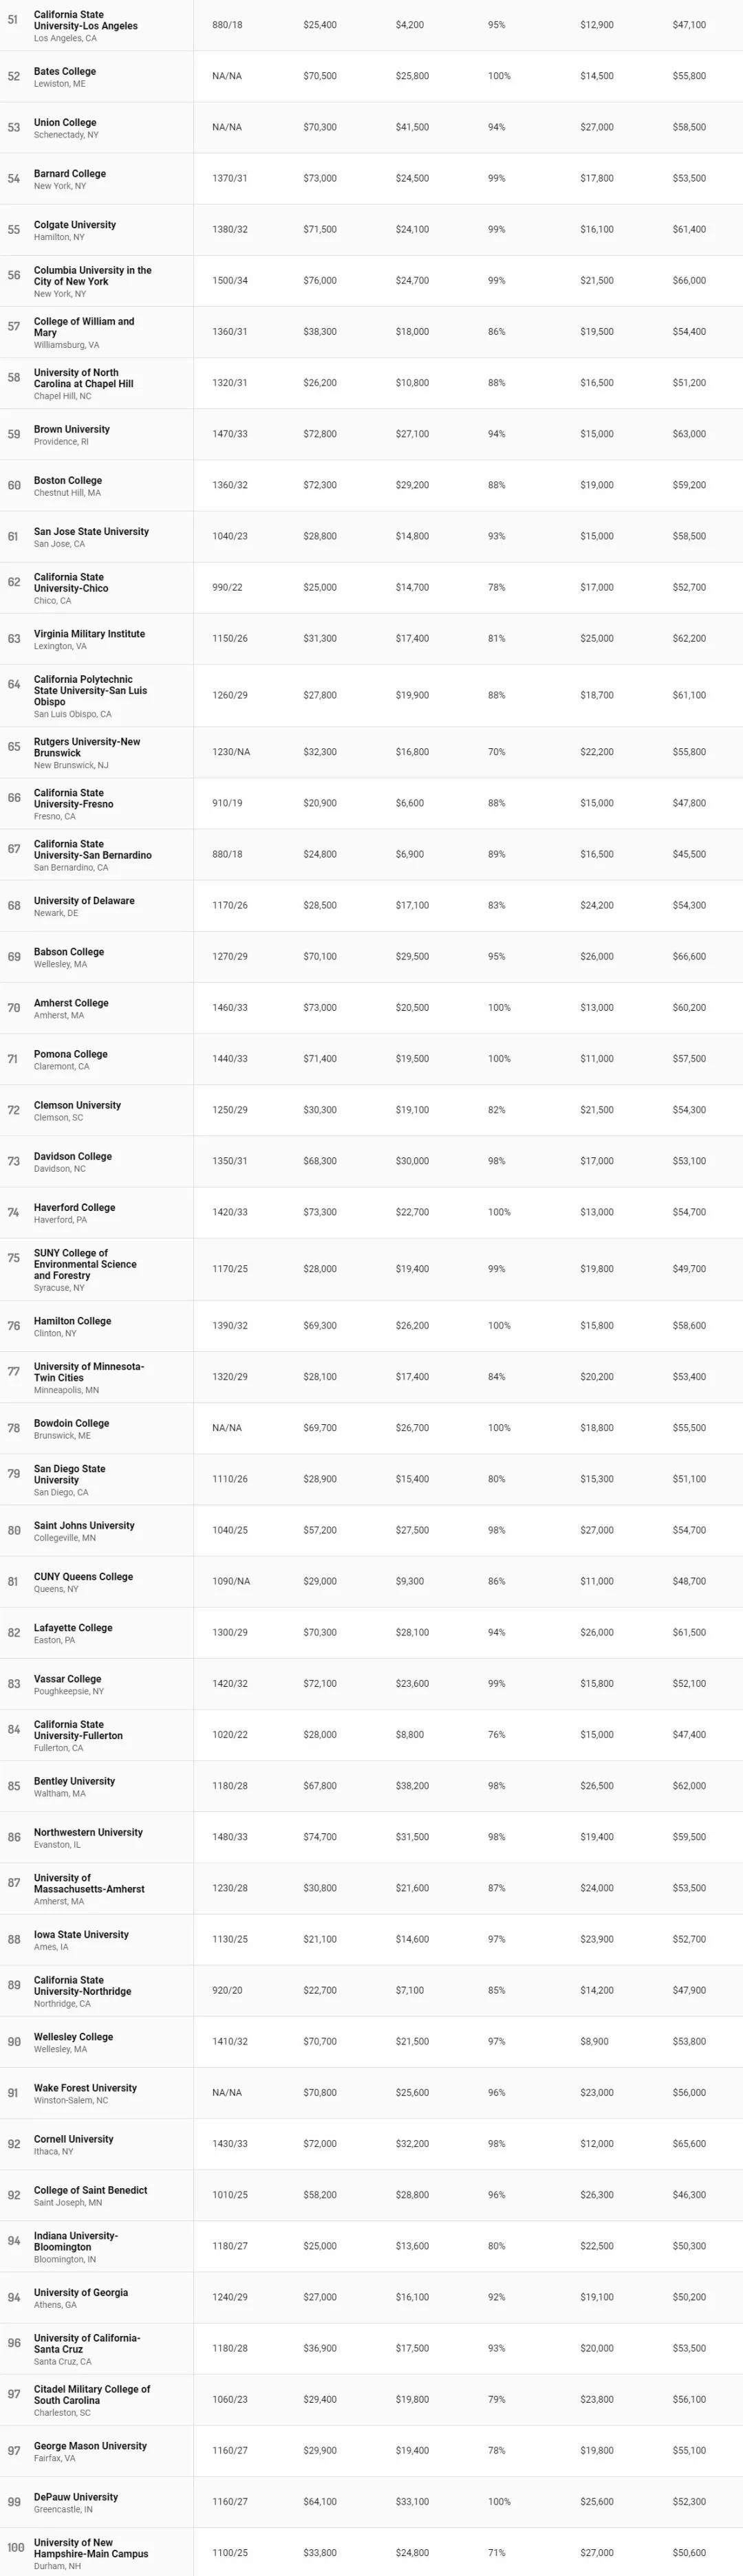743x2576 pixels.
Task: Open the Brown University entry
Action: pyautogui.click(x=72, y=430)
